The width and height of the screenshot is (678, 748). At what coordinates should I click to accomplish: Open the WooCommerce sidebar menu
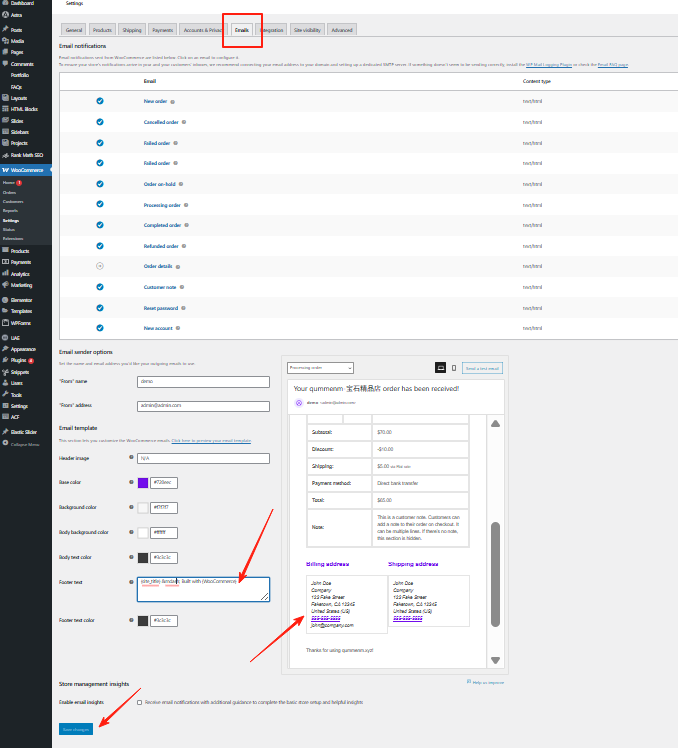(x=27, y=170)
